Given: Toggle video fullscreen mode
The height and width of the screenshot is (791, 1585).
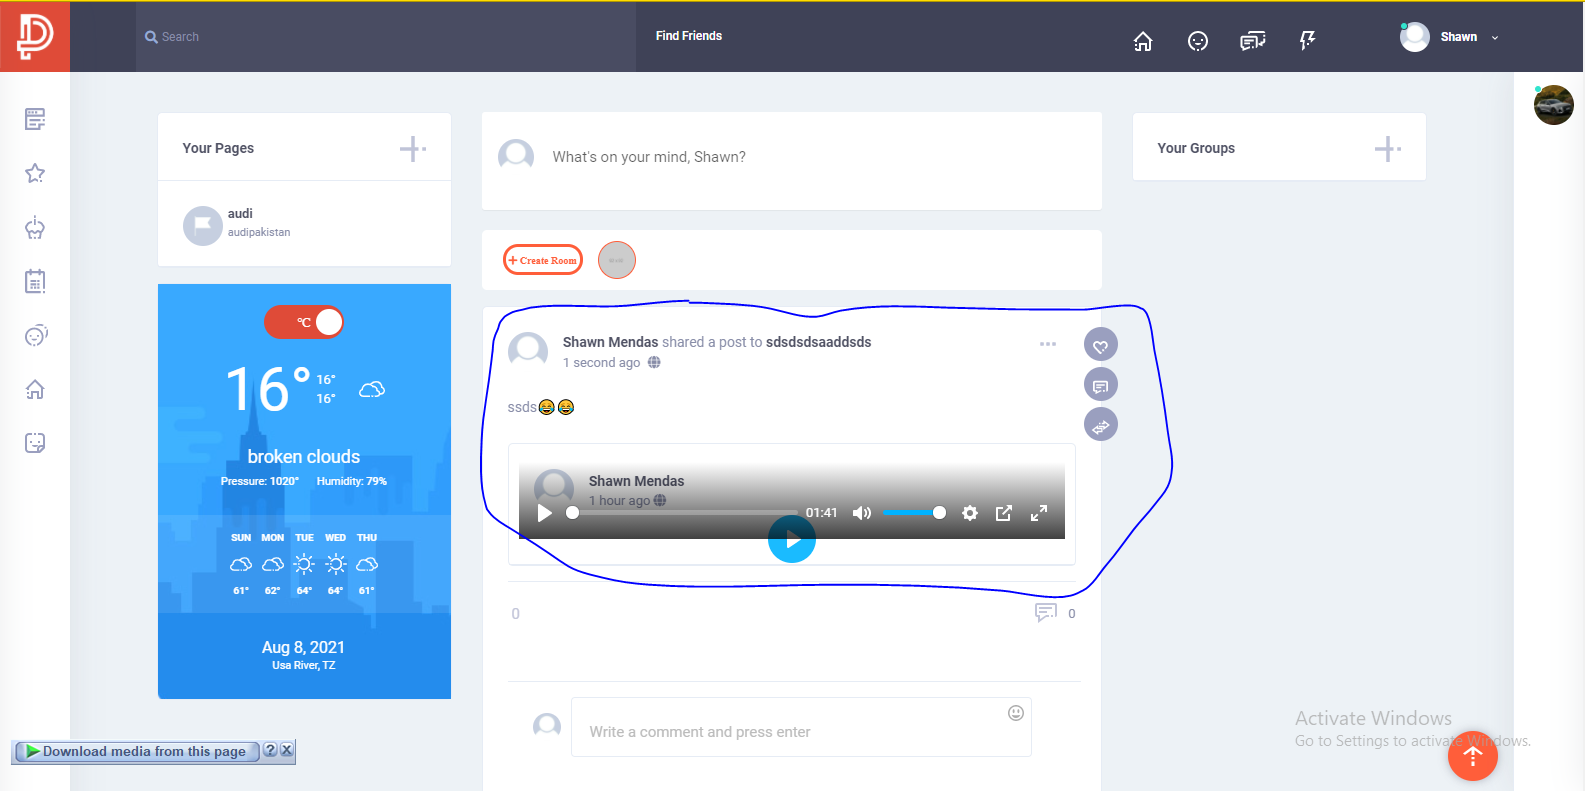Looking at the screenshot, I should coord(1039,513).
